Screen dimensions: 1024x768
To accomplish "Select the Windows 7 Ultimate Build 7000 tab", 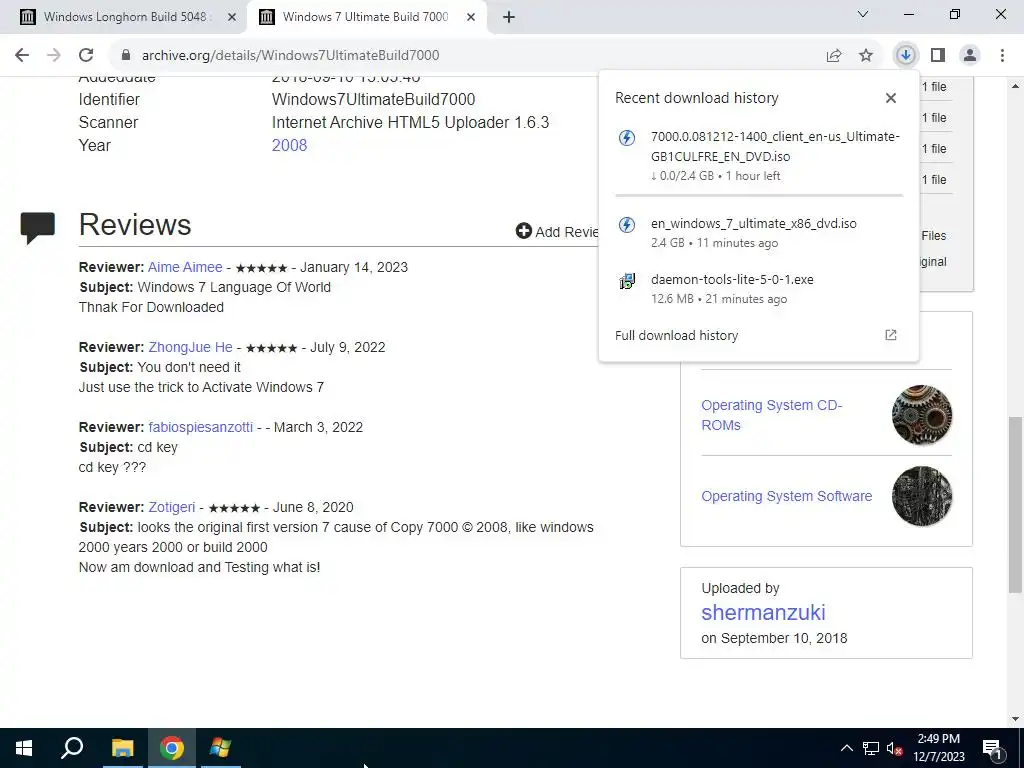I will (366, 17).
